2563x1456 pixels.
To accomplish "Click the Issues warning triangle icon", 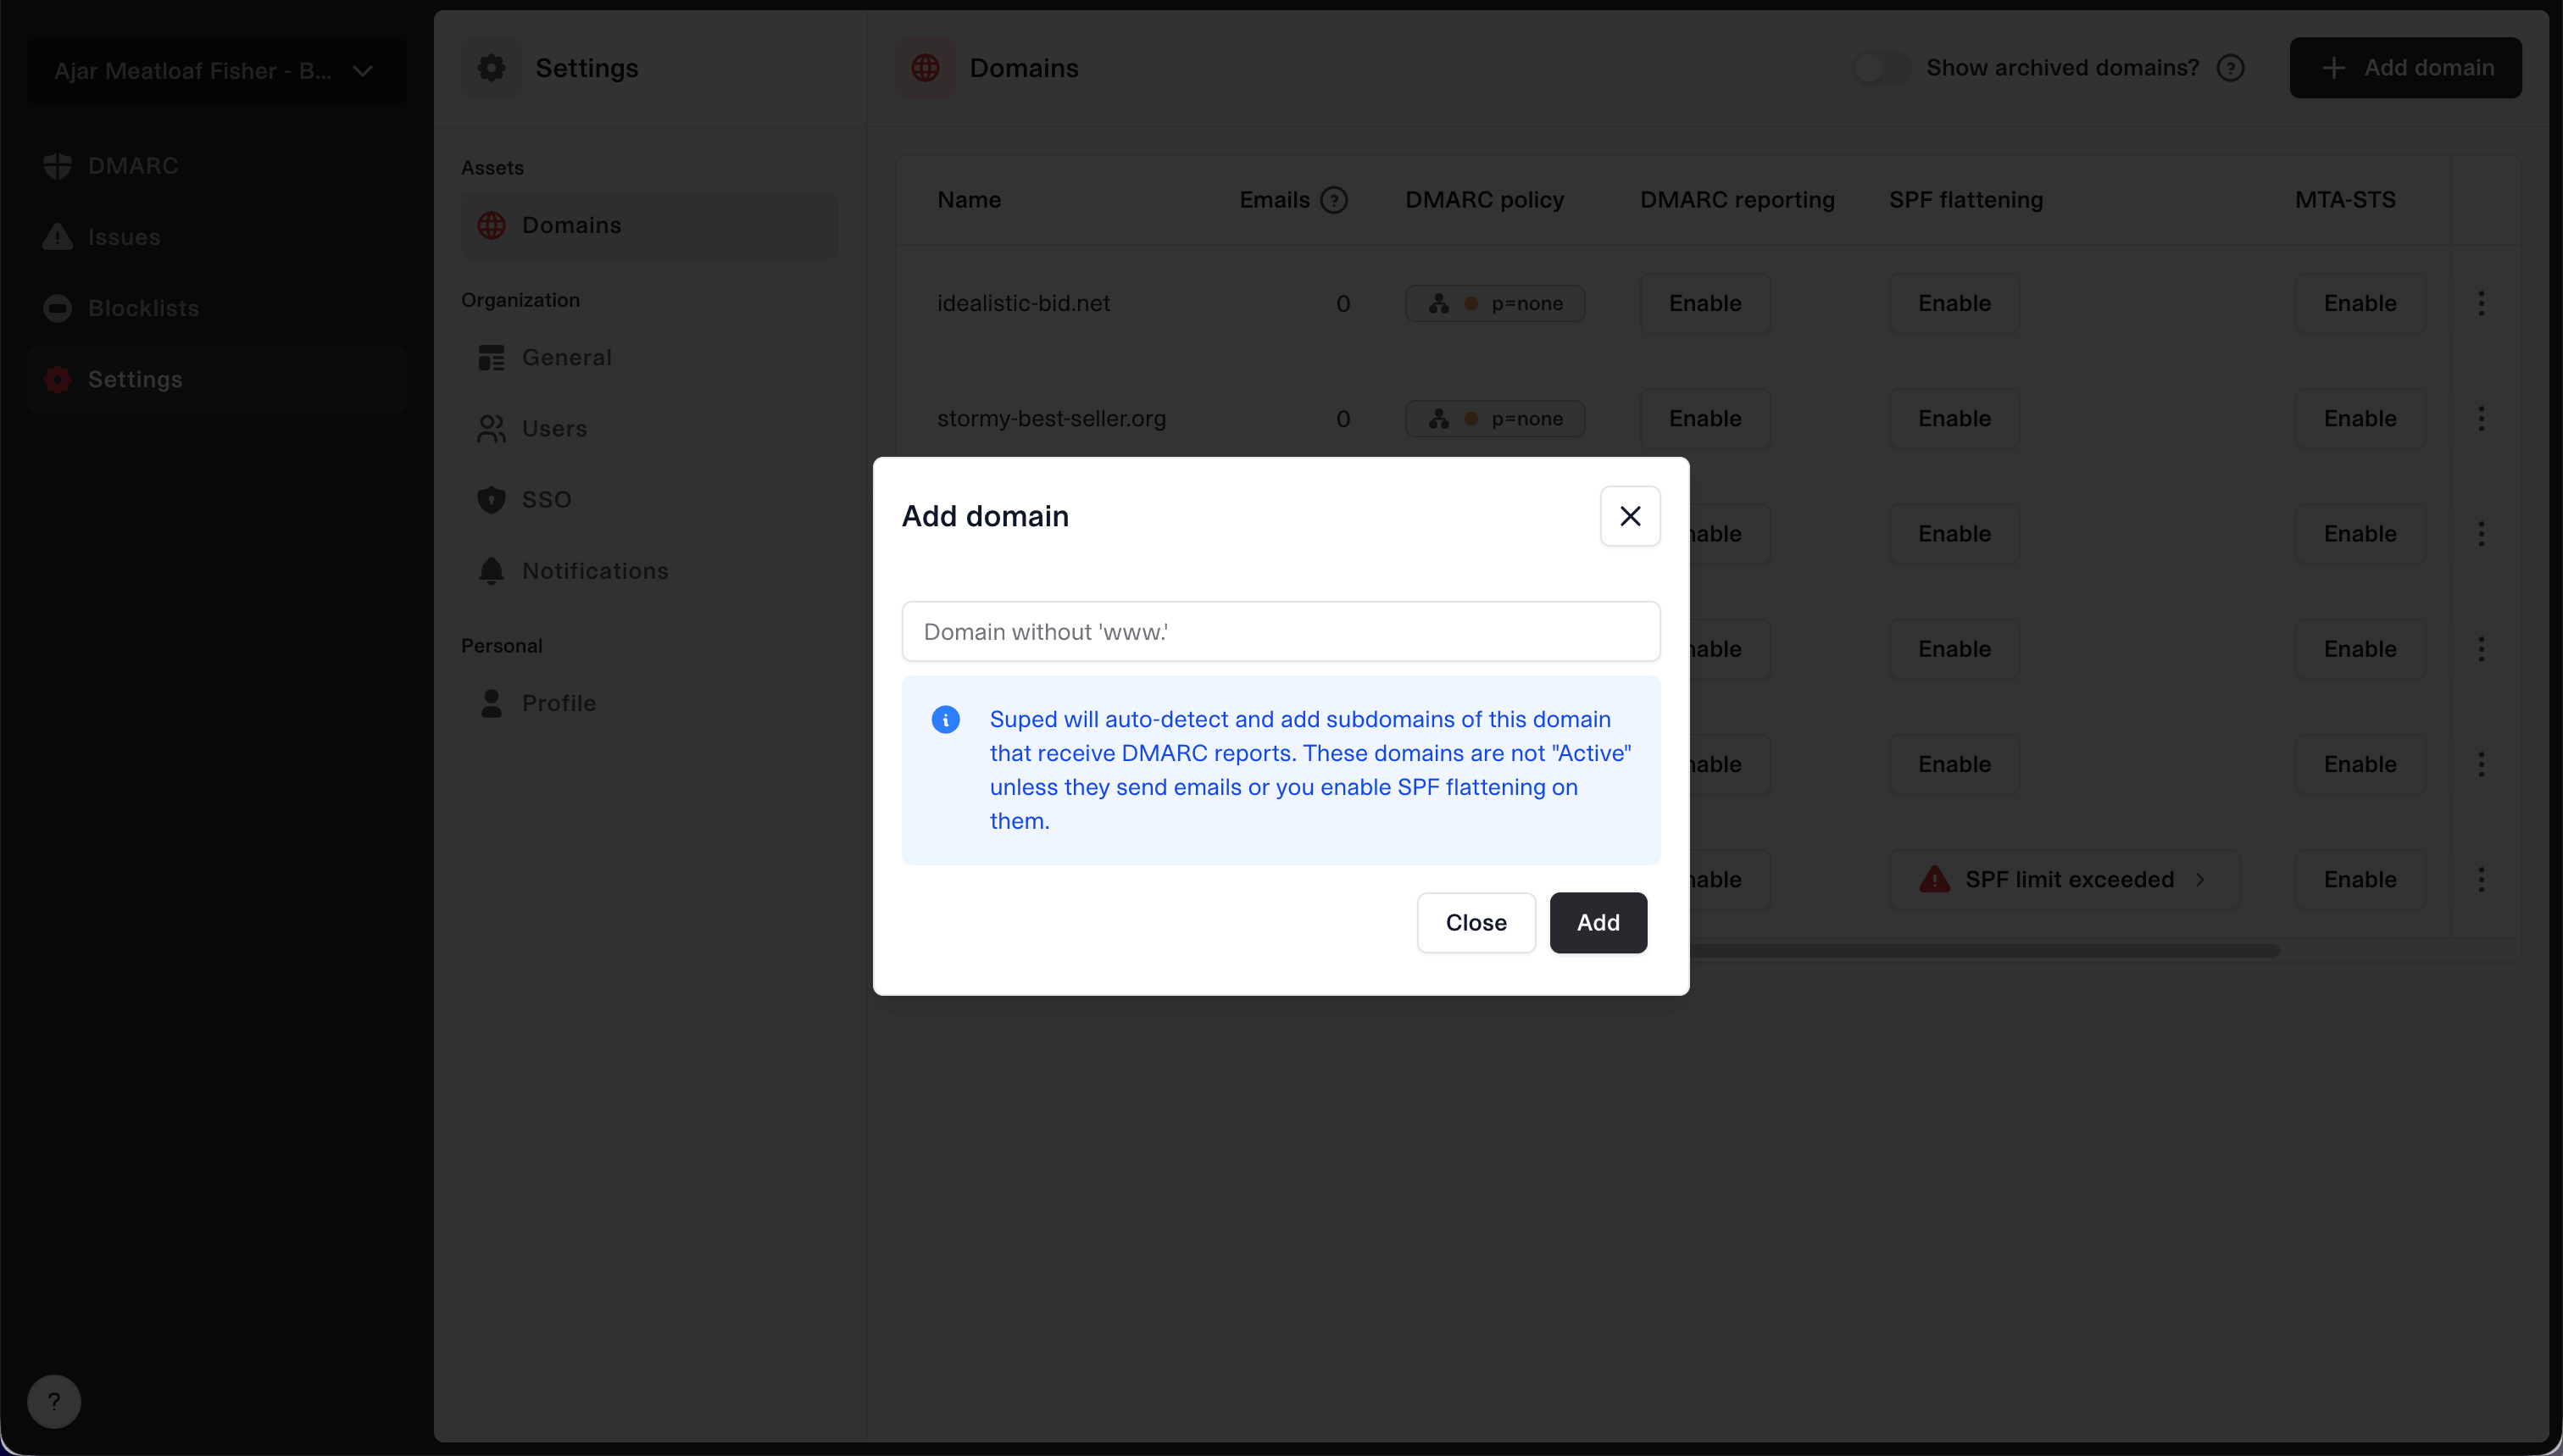I will (58, 237).
